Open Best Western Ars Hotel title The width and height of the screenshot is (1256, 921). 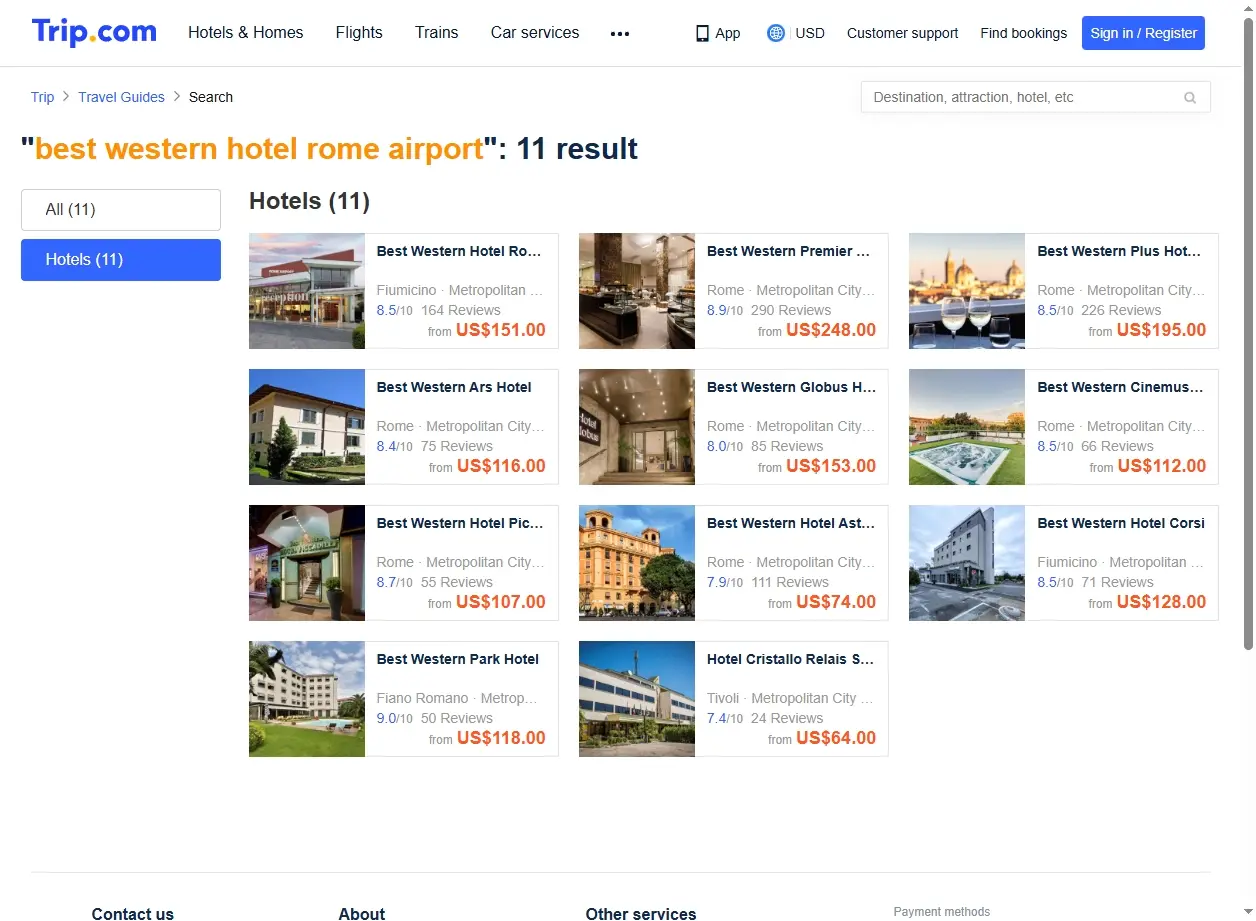454,387
